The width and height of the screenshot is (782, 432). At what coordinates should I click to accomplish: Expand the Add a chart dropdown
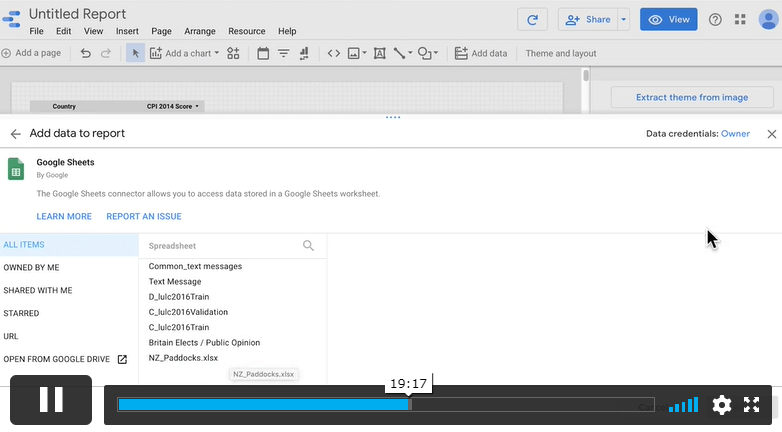tap(216, 53)
